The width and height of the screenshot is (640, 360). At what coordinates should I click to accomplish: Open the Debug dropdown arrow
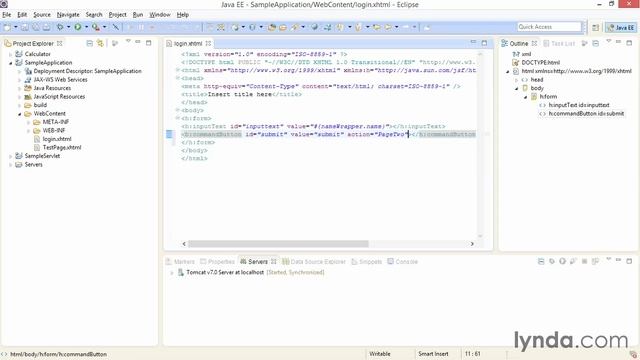[68, 27]
